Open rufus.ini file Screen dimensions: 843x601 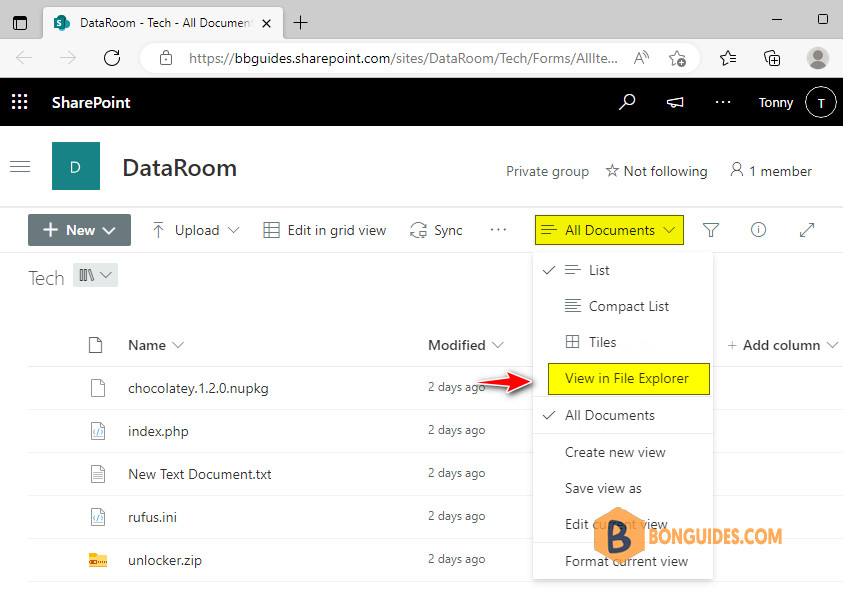152,517
